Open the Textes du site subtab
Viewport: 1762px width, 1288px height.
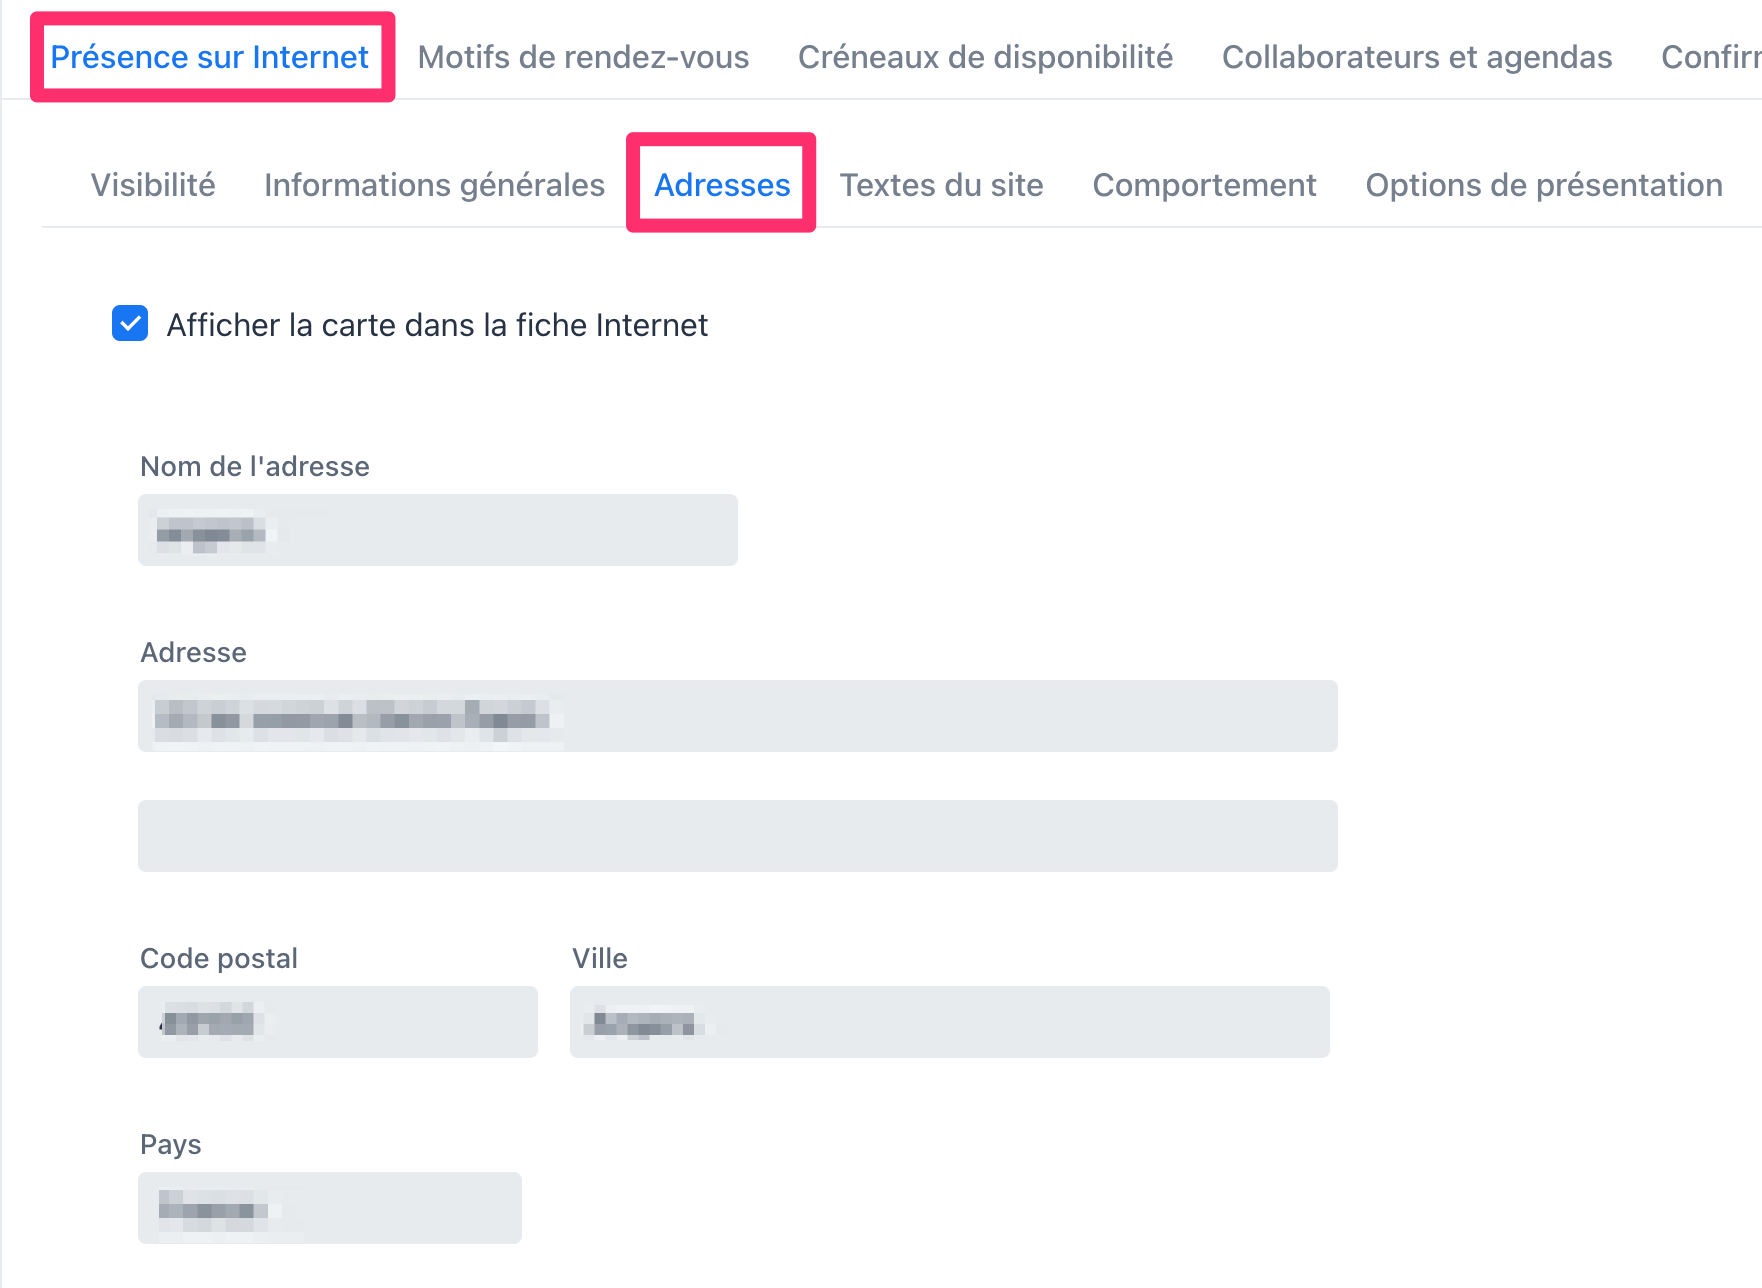coord(941,185)
